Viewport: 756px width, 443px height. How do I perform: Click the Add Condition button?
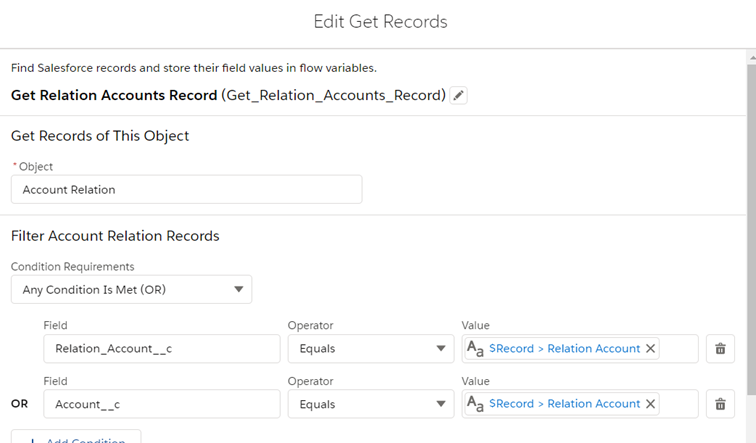76,440
